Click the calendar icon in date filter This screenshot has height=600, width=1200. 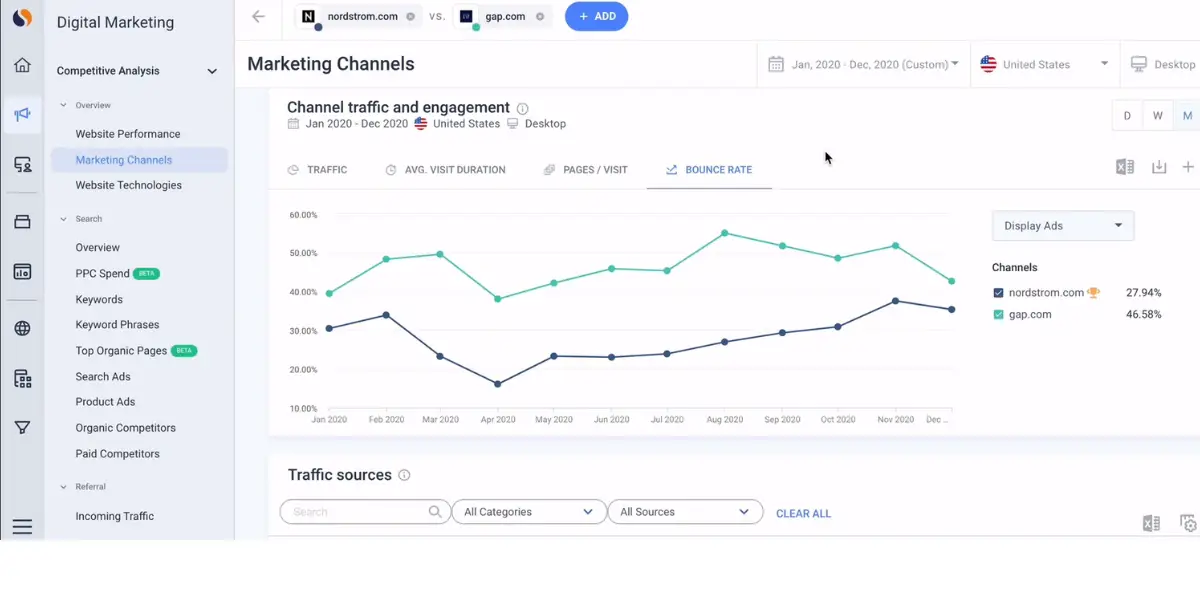pyautogui.click(x=775, y=64)
